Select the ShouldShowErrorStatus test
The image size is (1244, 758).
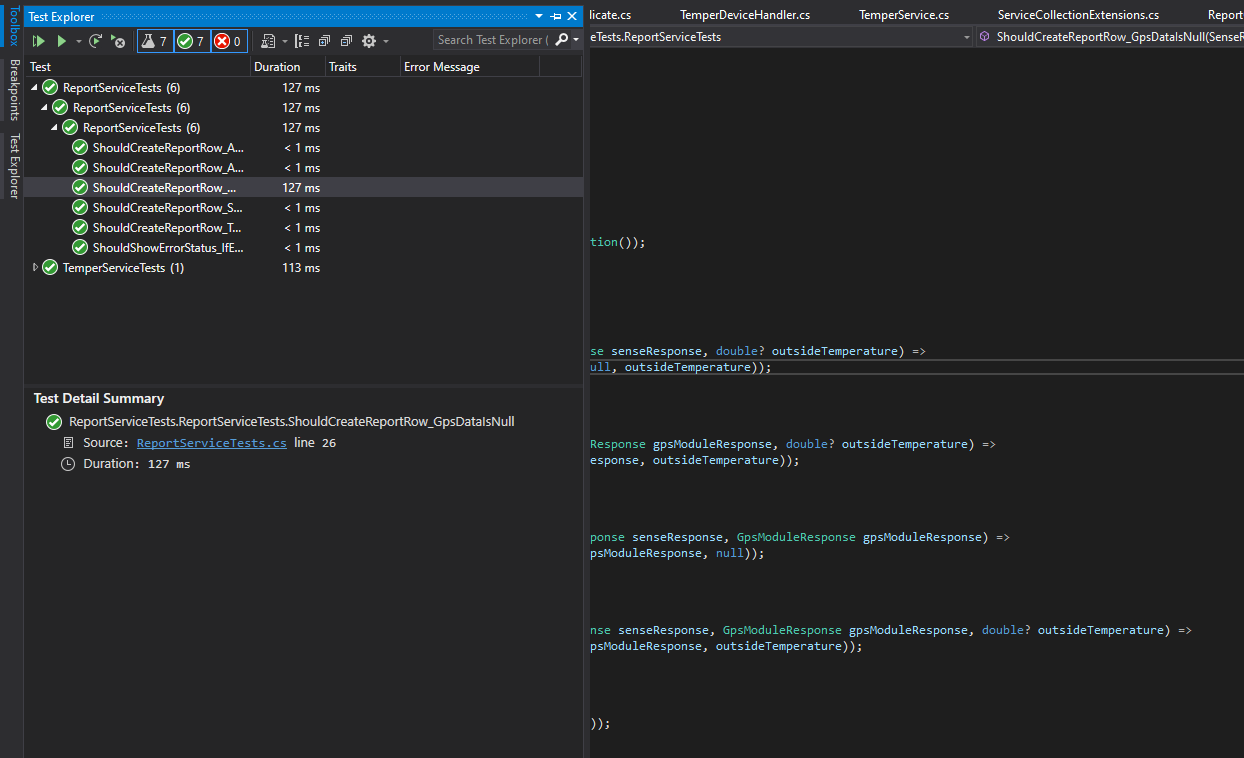[167, 248]
